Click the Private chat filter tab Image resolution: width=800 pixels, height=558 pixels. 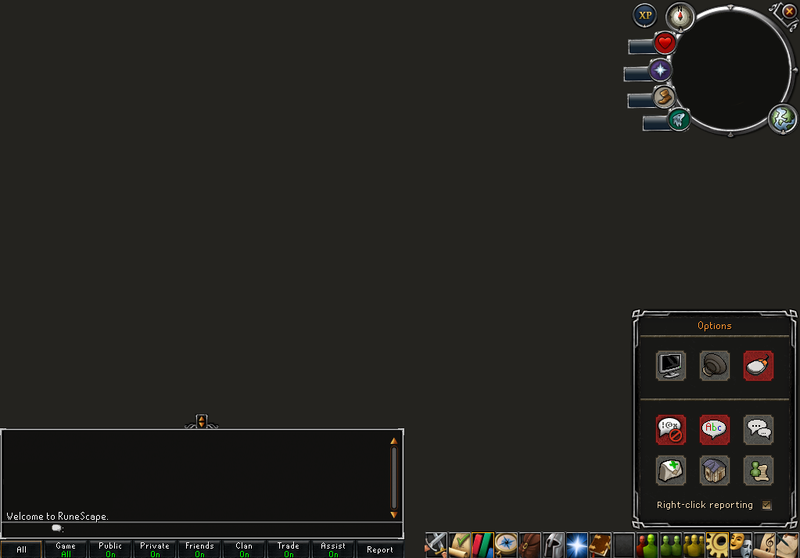(x=155, y=549)
